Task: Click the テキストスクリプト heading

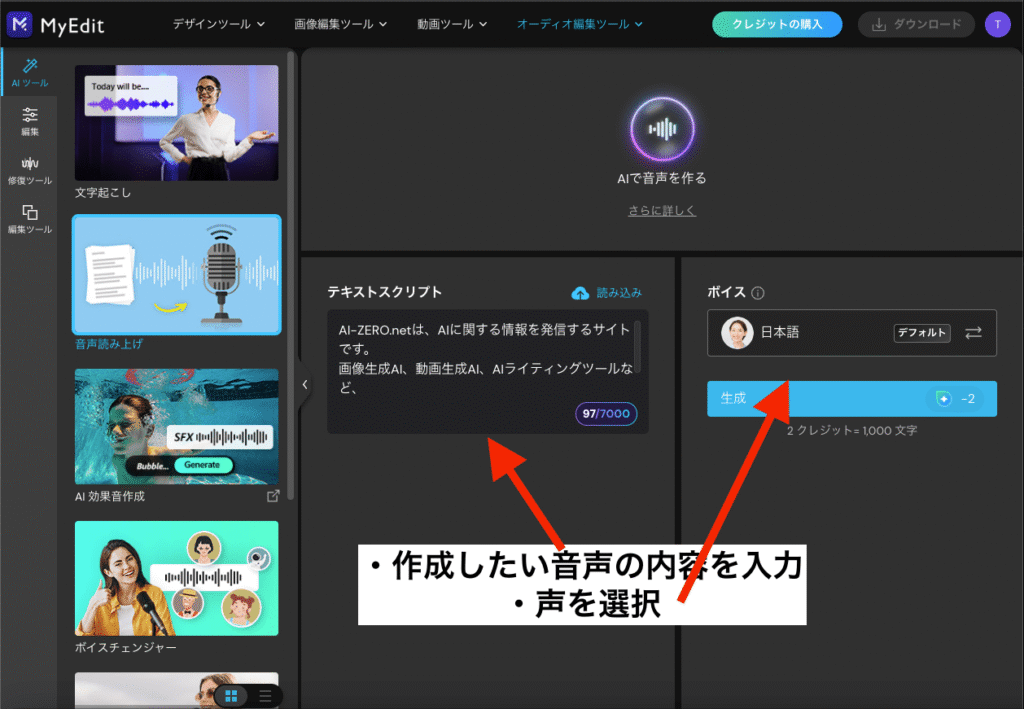Action: [385, 292]
